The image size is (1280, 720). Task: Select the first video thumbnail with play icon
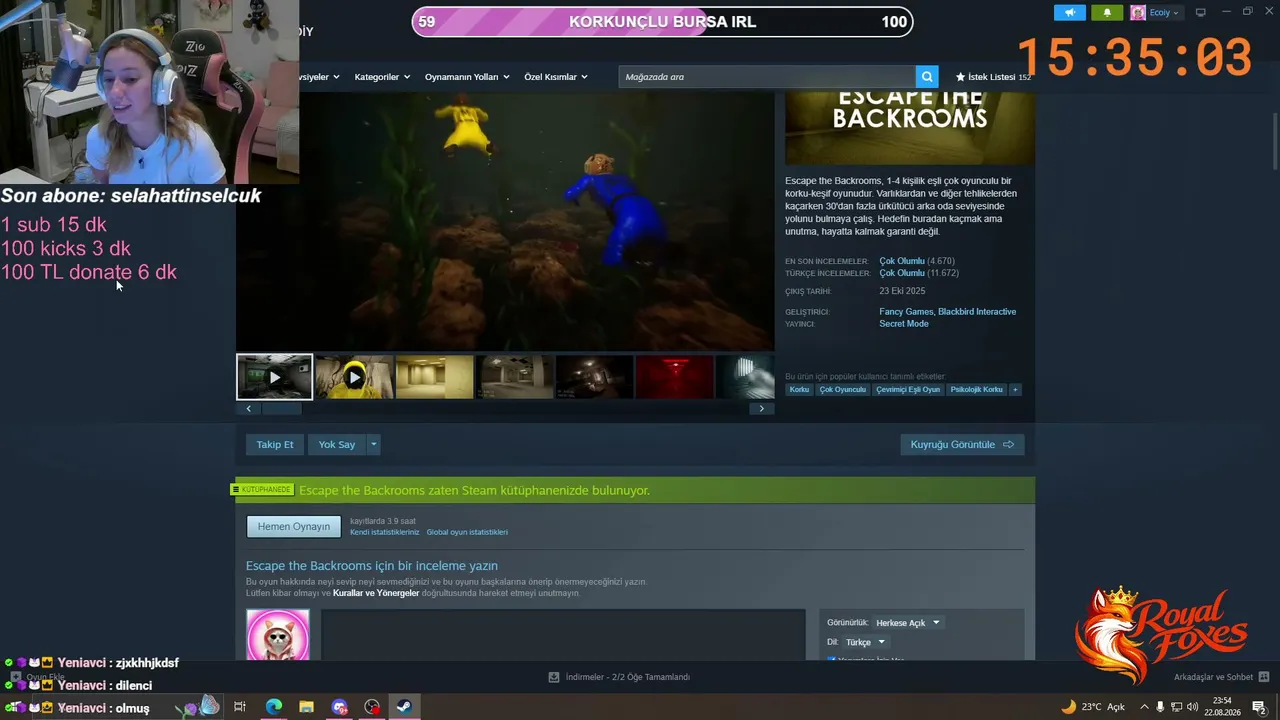click(x=275, y=377)
